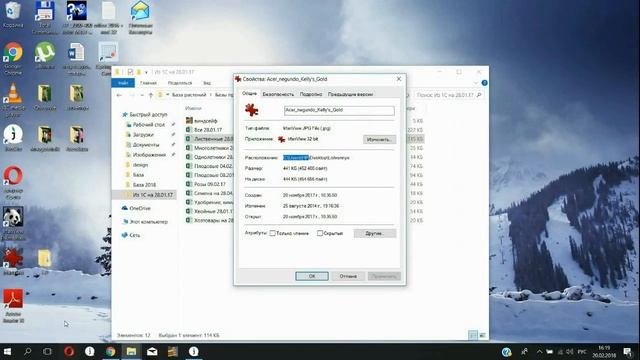Click the Explorer search magnifier icon
Image resolution: width=640 pixels, height=360 pixels.
click(479, 95)
